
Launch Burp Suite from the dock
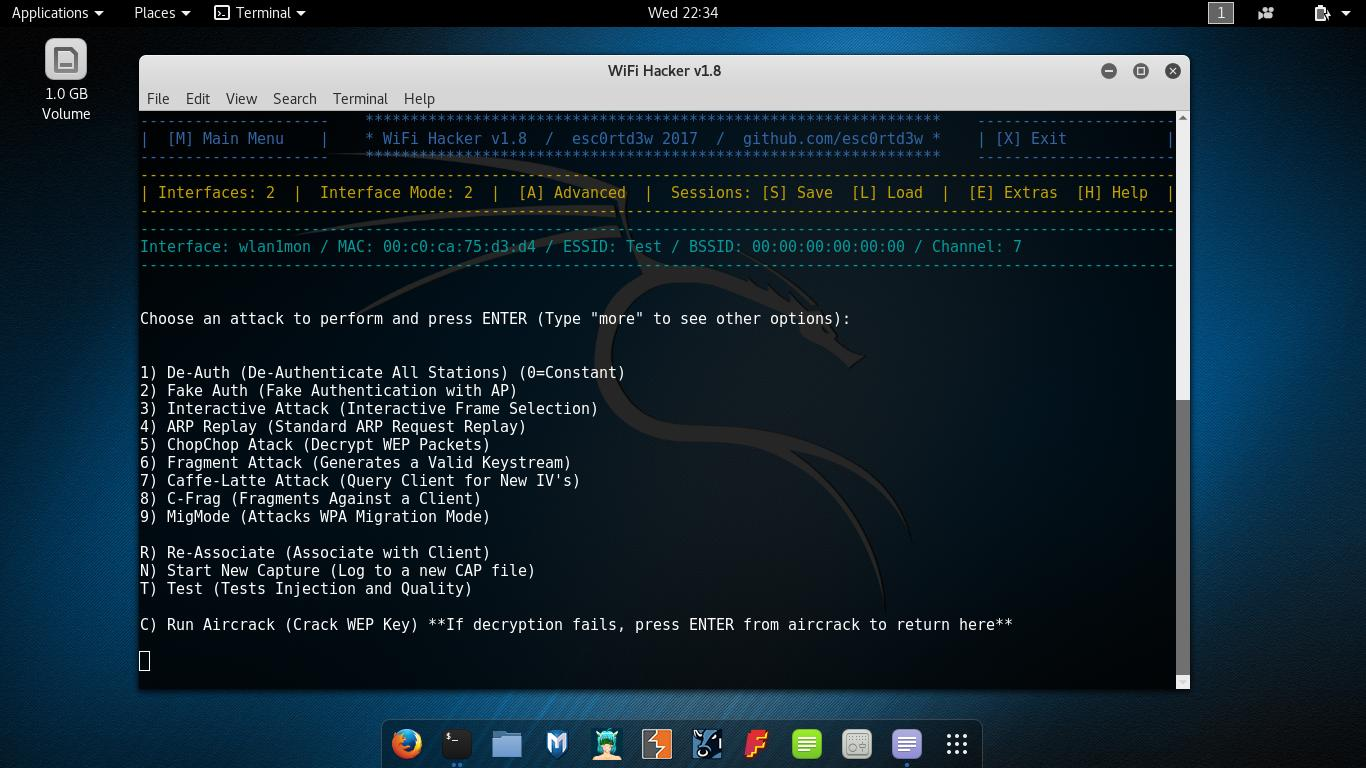(656, 744)
